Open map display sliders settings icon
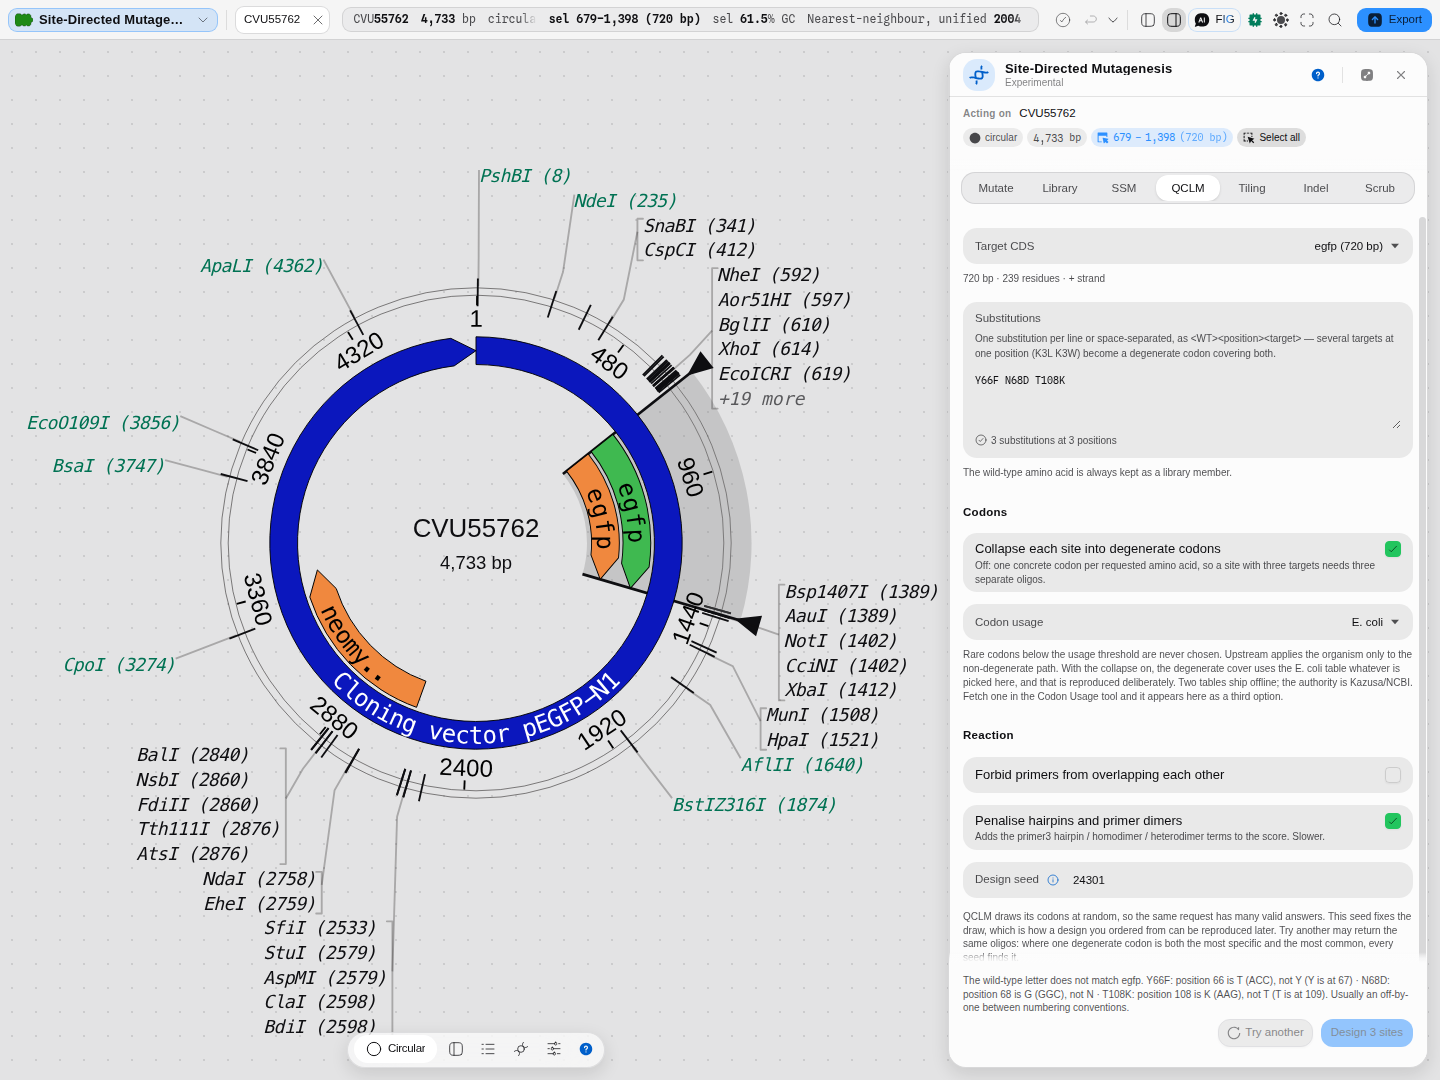Viewport: 1440px width, 1080px height. coord(554,1049)
